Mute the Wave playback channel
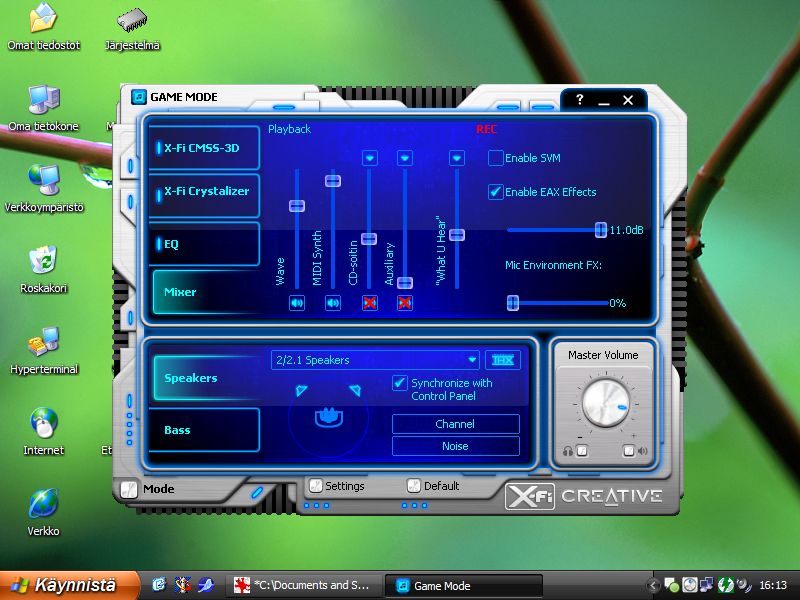 (297, 303)
